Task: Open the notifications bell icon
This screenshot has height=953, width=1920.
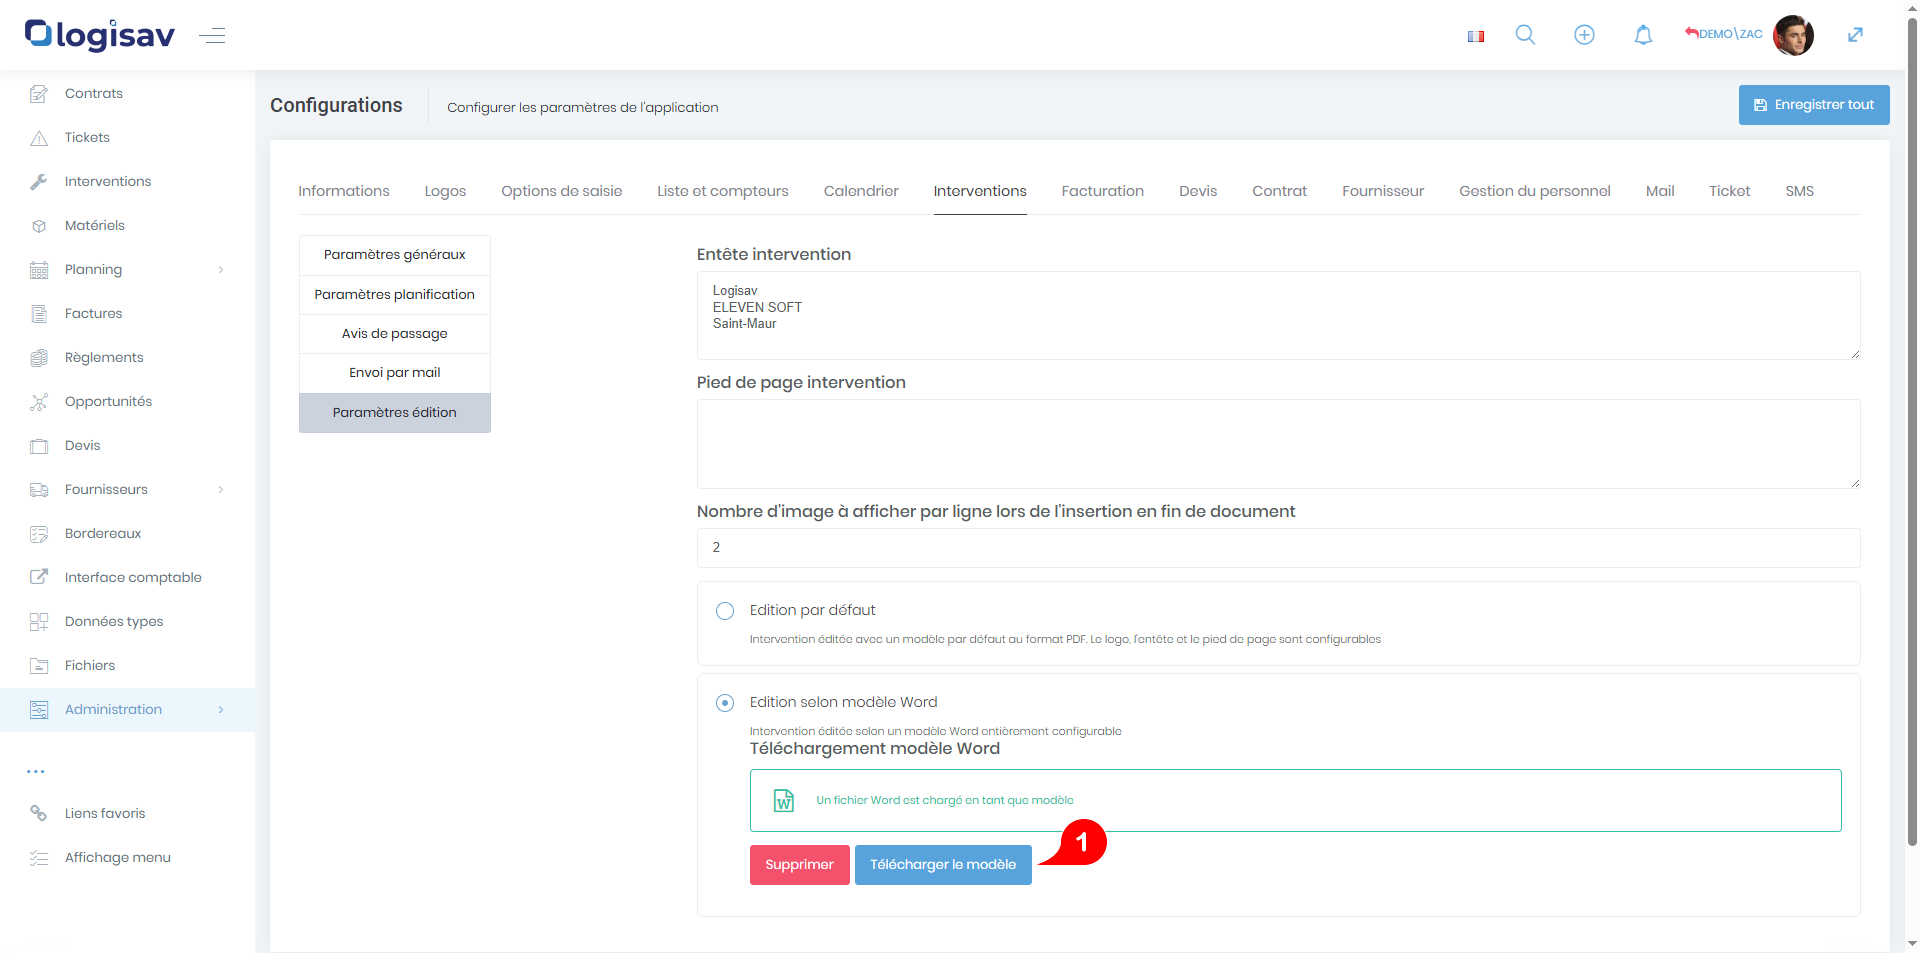Action: click(1643, 35)
